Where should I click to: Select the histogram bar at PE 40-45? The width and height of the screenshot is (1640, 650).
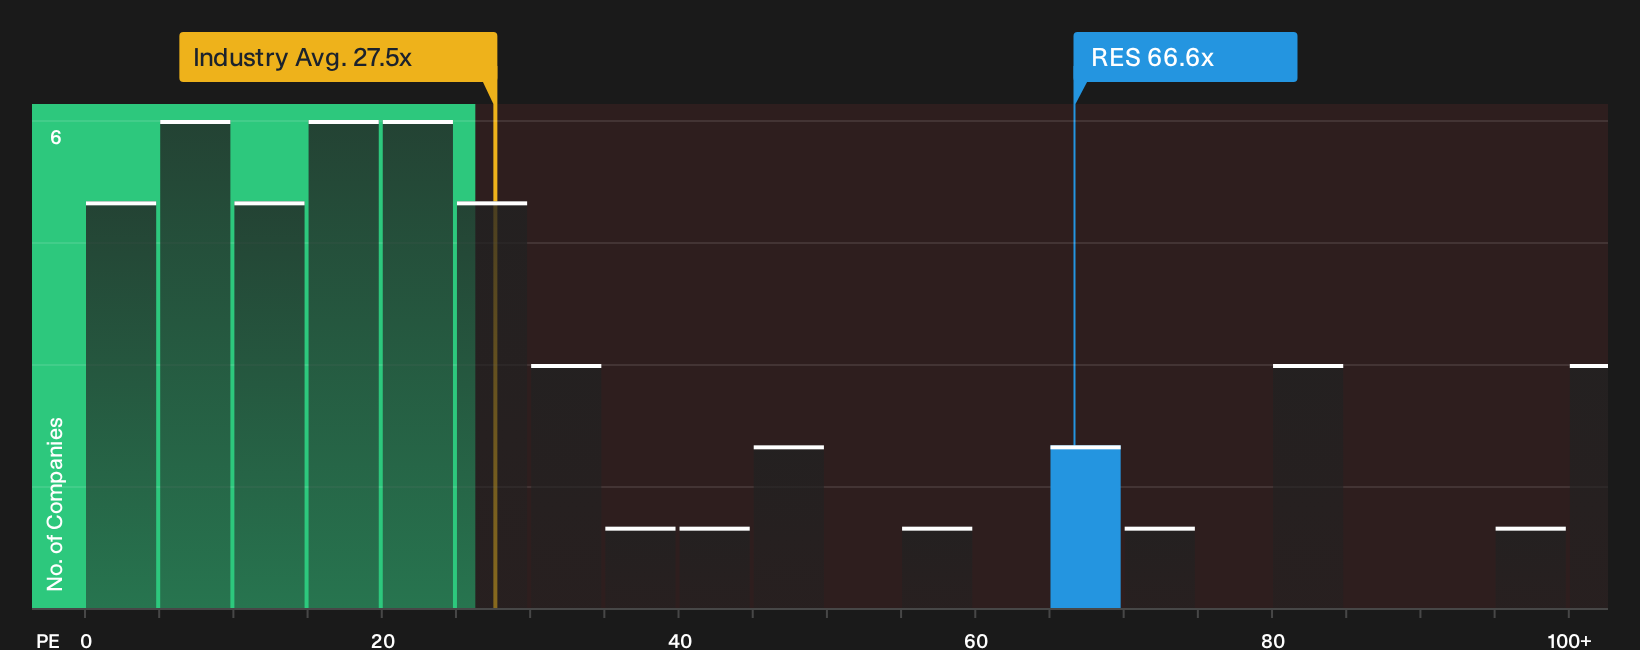click(x=714, y=567)
